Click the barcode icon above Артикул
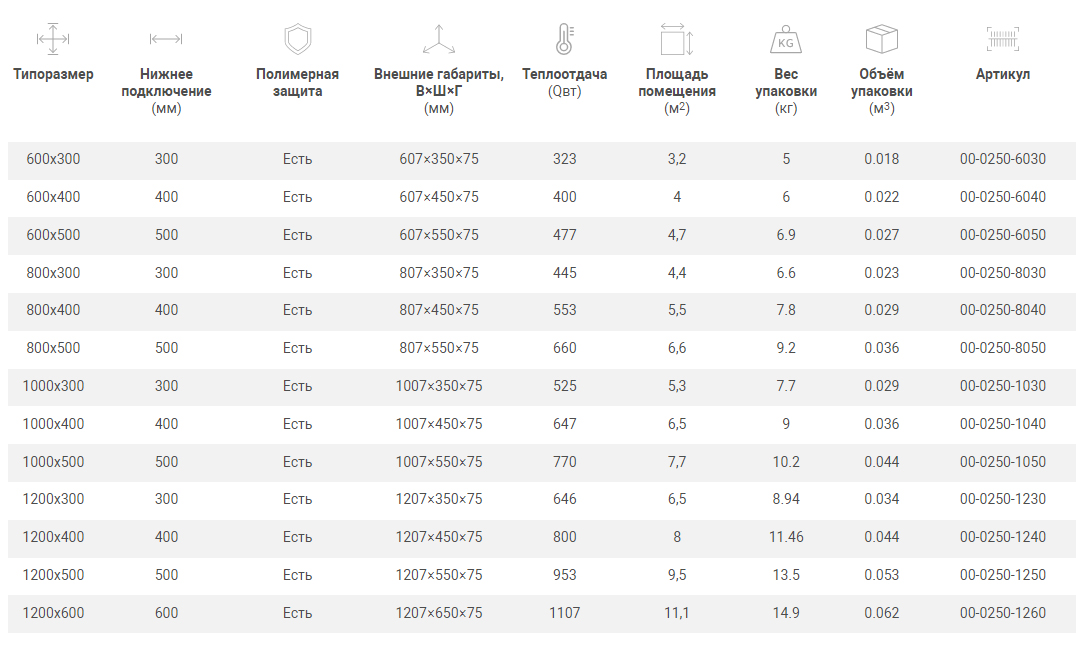The width and height of the screenshot is (1076, 664). 1002,40
